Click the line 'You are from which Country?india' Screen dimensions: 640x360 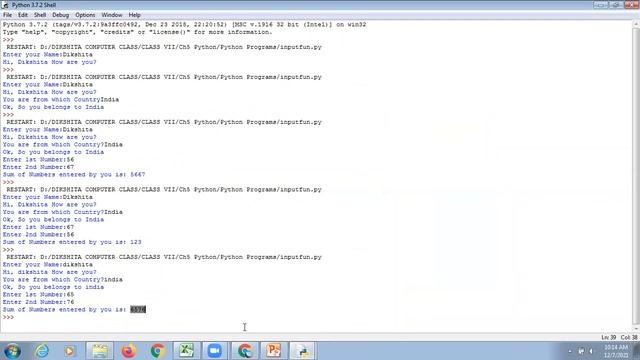click(x=62, y=280)
